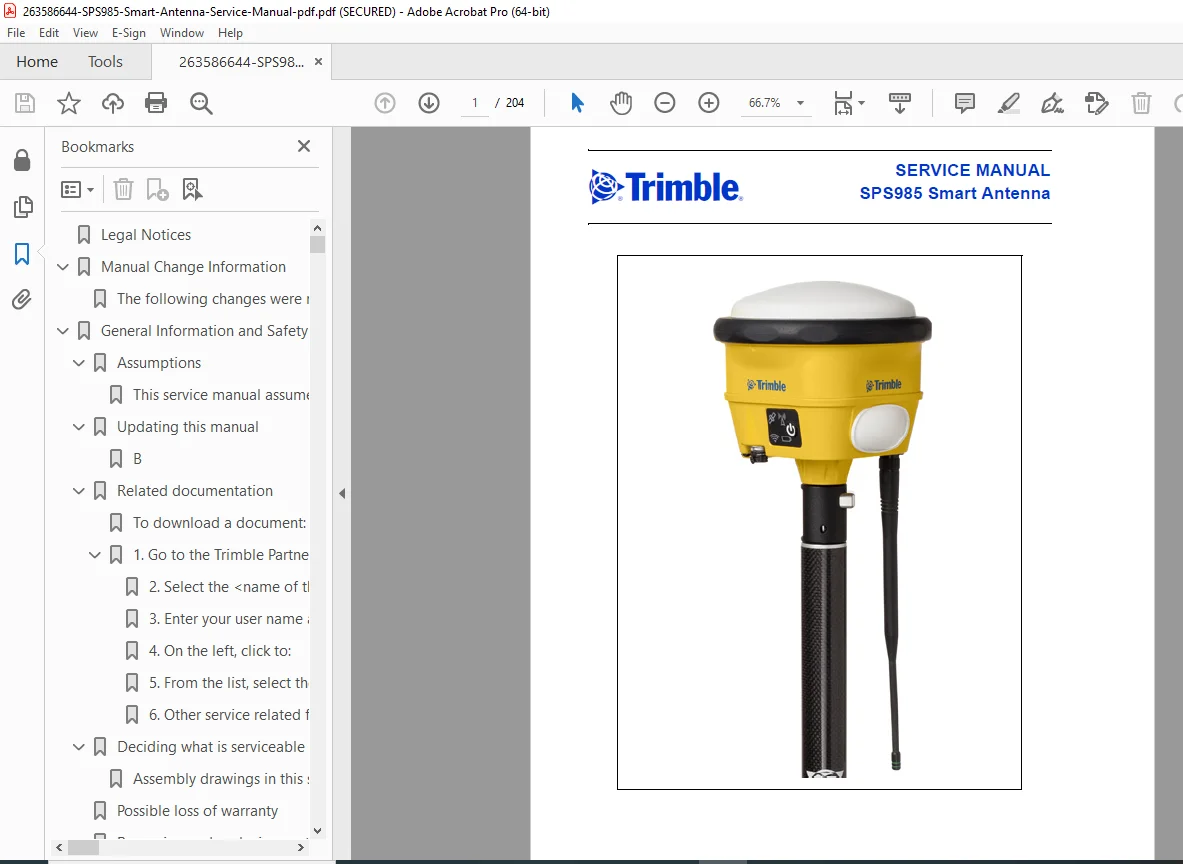
Task: Find current bookmark icon
Action: 192,189
